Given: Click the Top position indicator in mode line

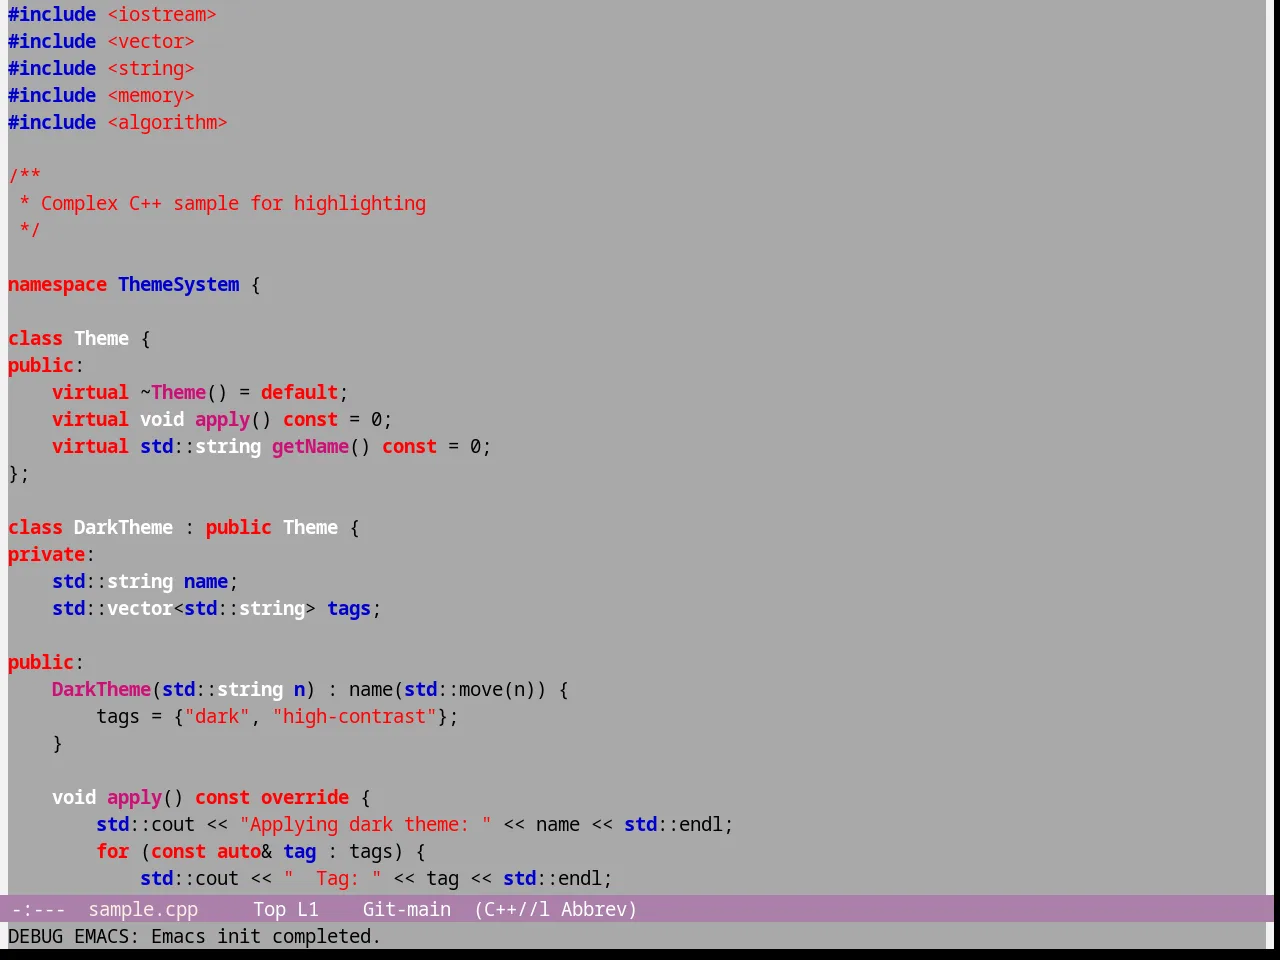Looking at the screenshot, I should [269, 909].
